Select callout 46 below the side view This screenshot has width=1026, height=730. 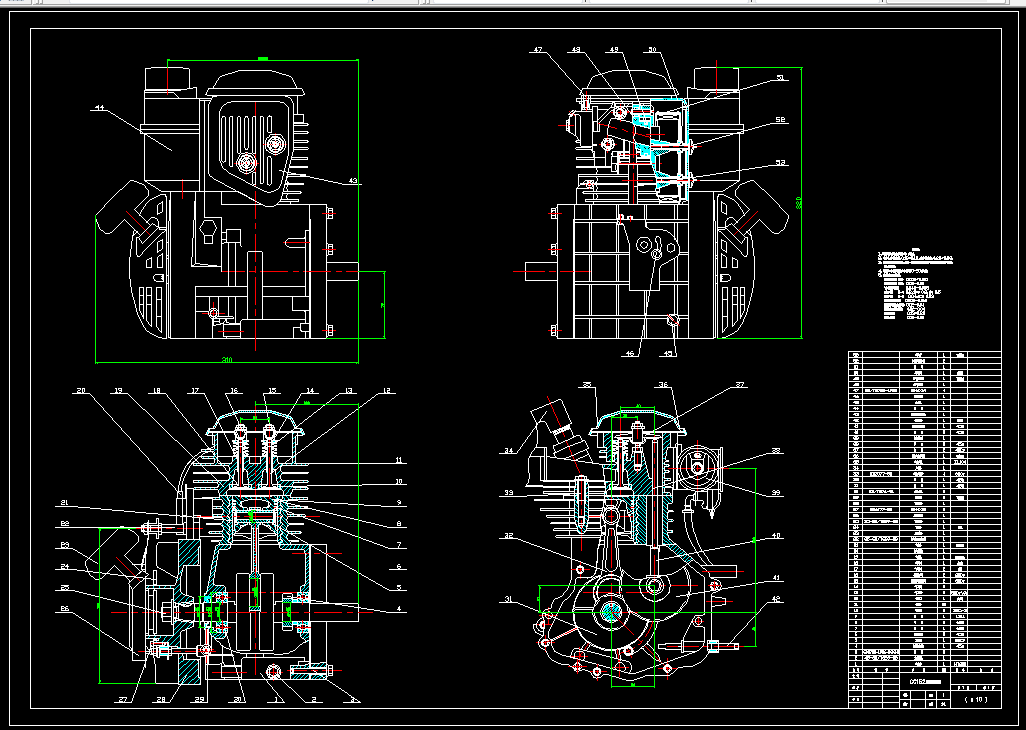(x=629, y=353)
